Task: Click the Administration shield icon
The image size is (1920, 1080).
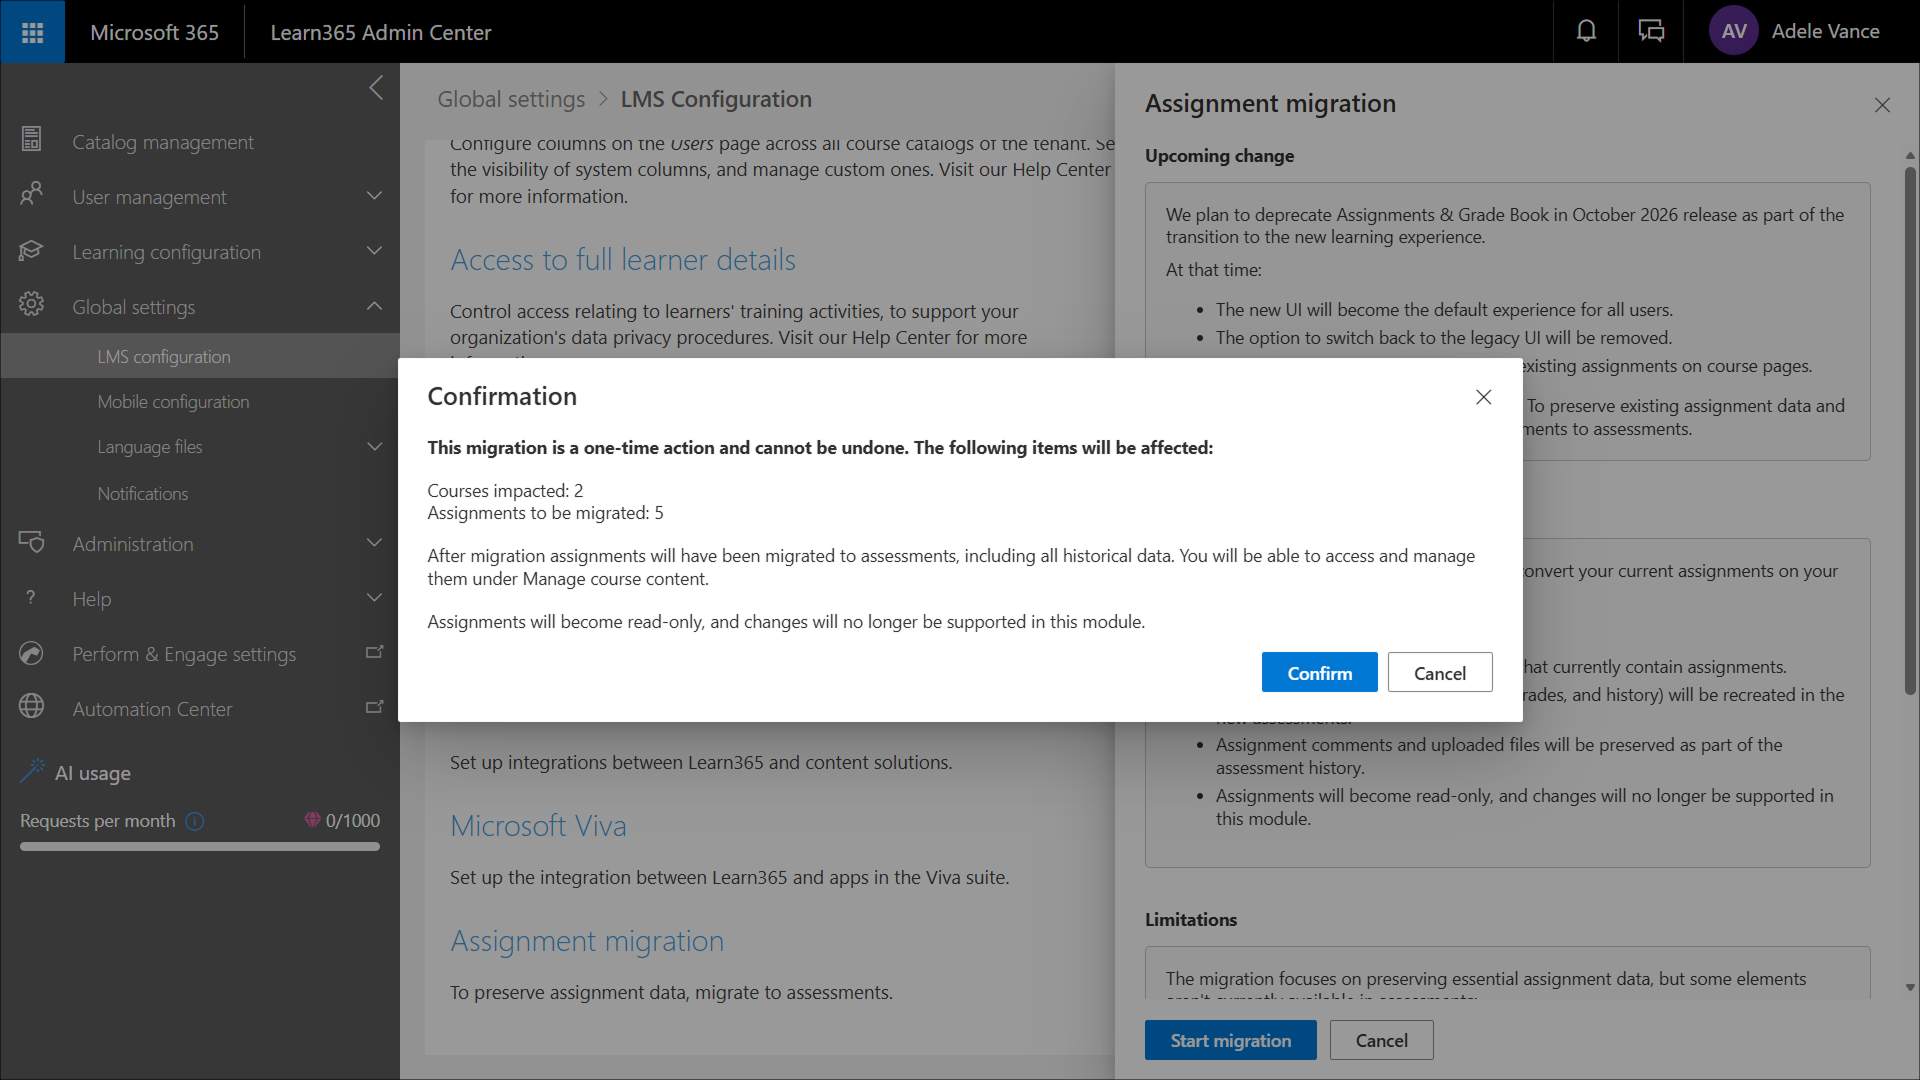Action: (31, 542)
